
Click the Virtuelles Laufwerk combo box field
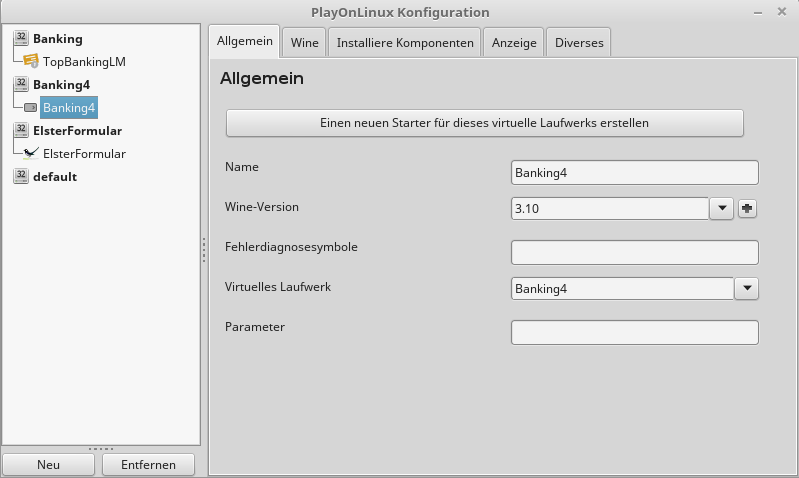[x=622, y=288]
